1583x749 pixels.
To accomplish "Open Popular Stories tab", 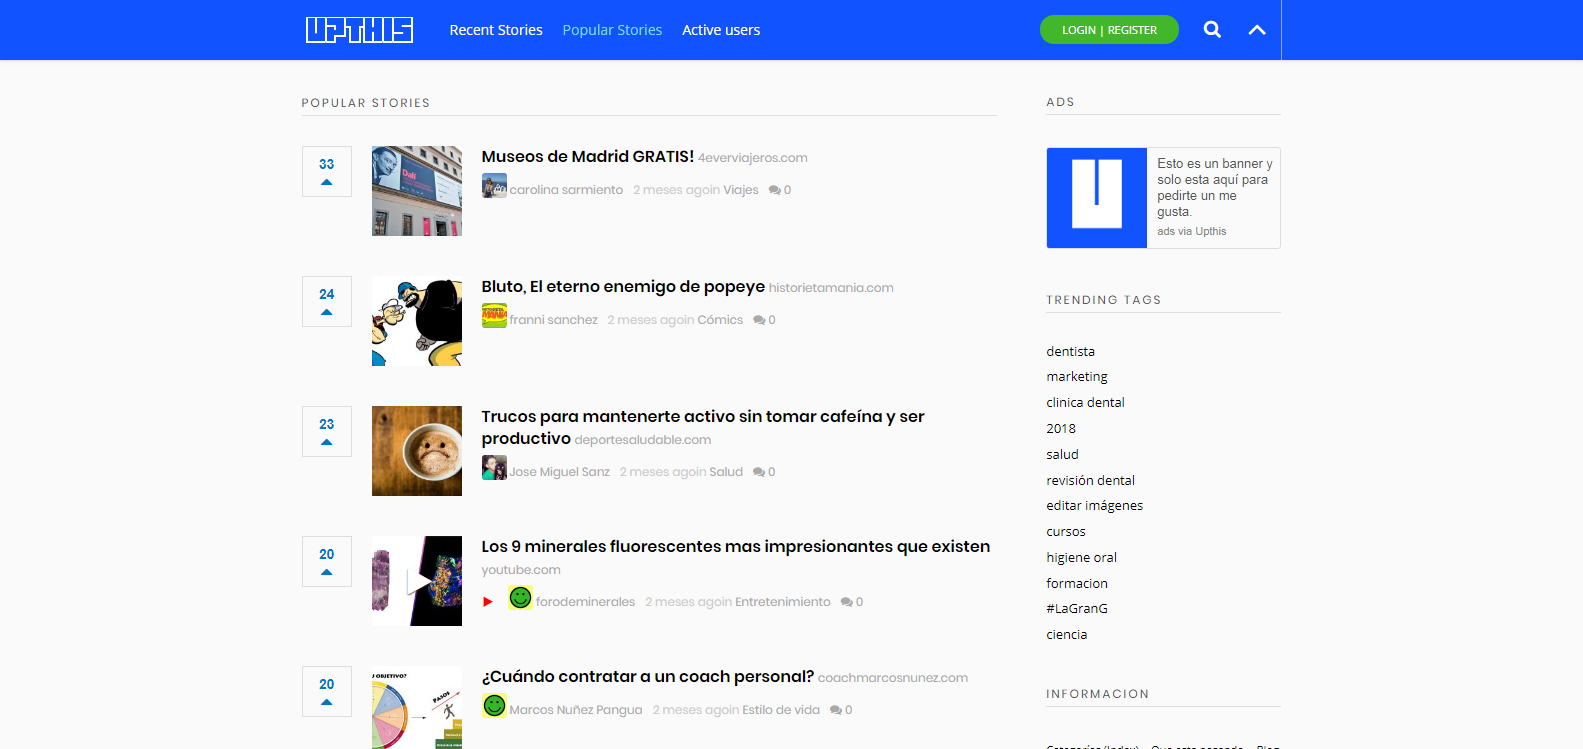I will 612,30.
